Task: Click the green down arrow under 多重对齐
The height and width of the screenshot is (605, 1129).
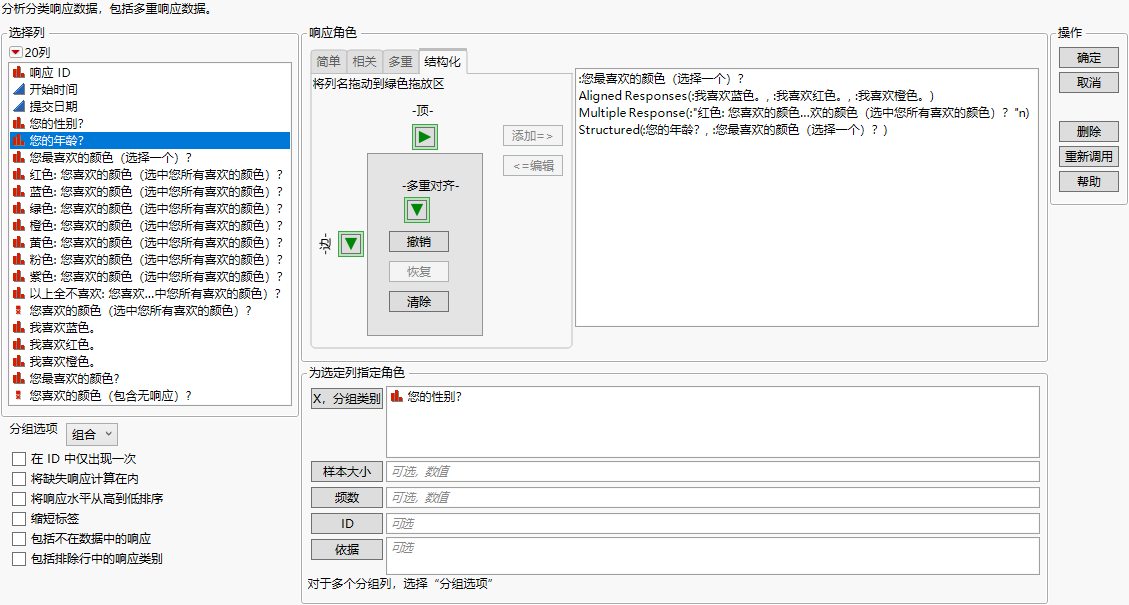Action: click(x=418, y=209)
